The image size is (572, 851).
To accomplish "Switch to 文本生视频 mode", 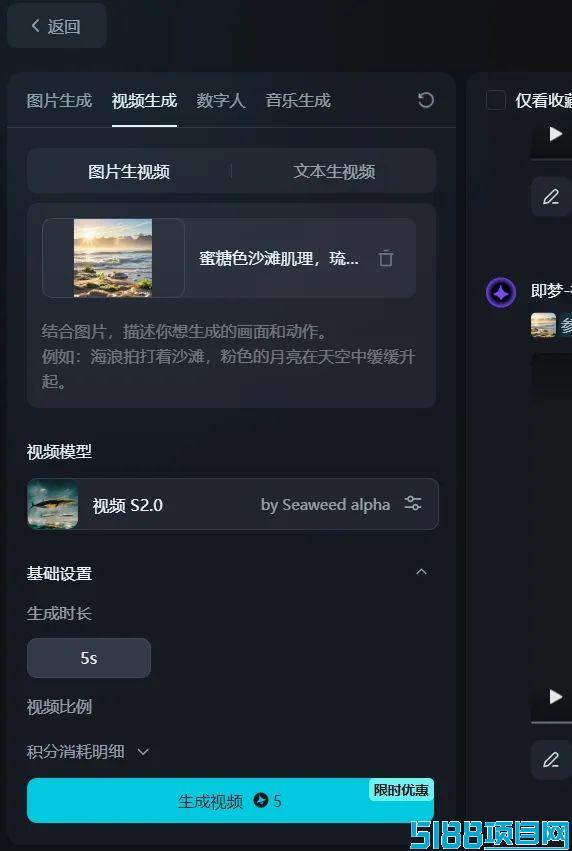I will pos(334,172).
